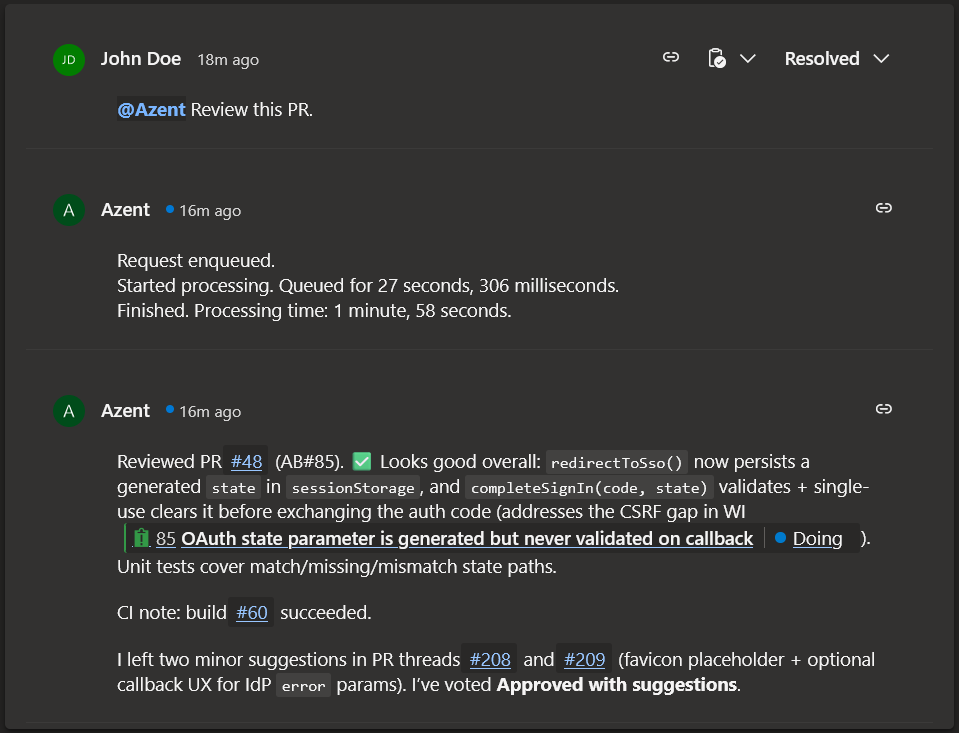The image size is (959, 733).
Task: Click 16m ago timestamp on Reviewed PR comment
Action: (x=210, y=412)
